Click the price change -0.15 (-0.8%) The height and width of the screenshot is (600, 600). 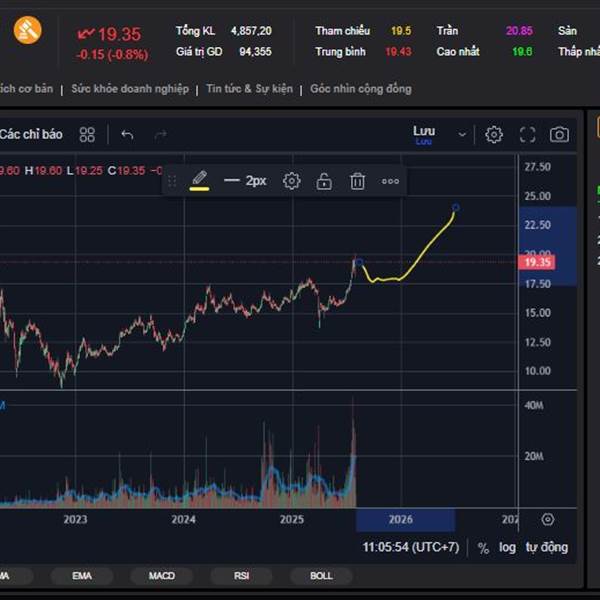tap(112, 55)
